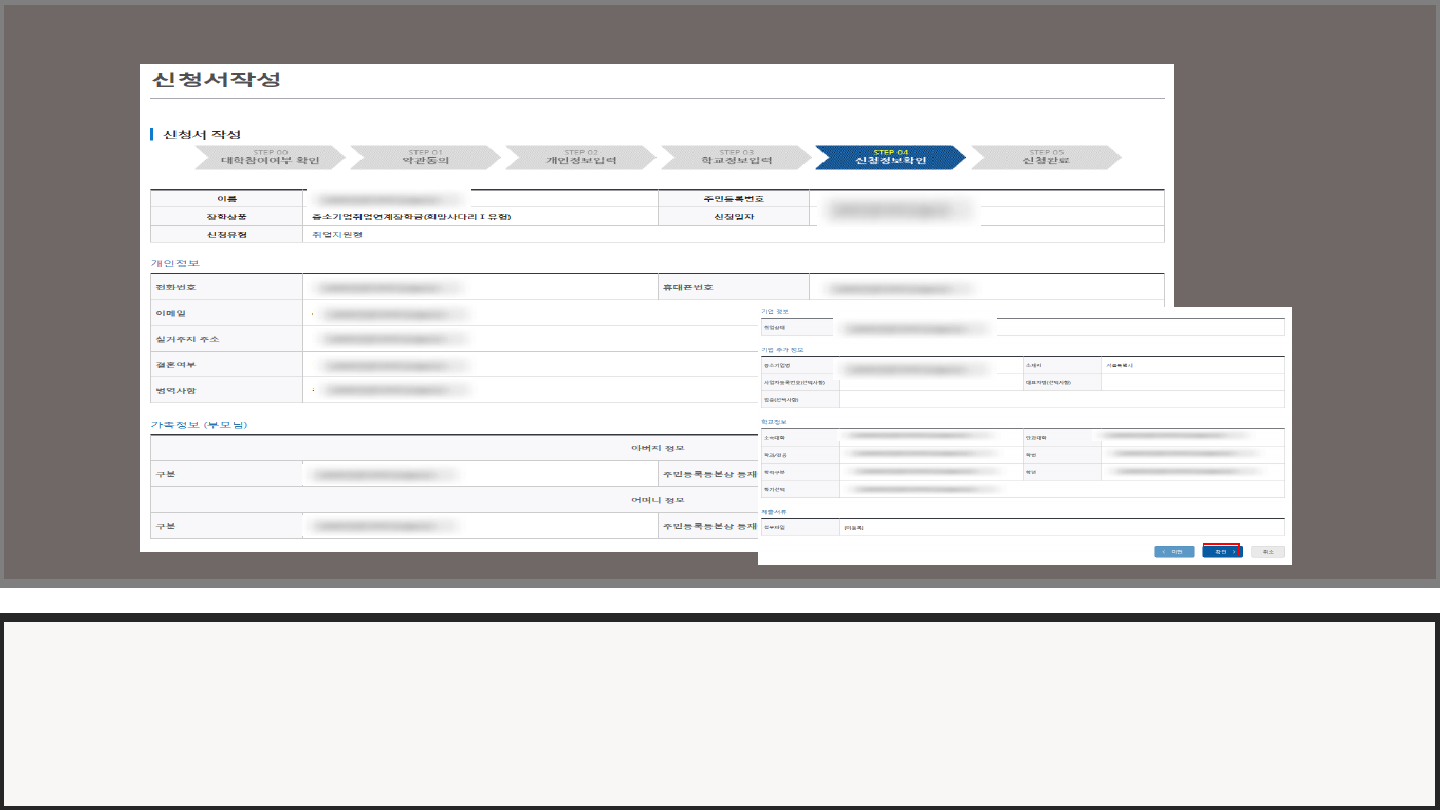Click the 아버지 정보 구분 value

tap(385, 474)
